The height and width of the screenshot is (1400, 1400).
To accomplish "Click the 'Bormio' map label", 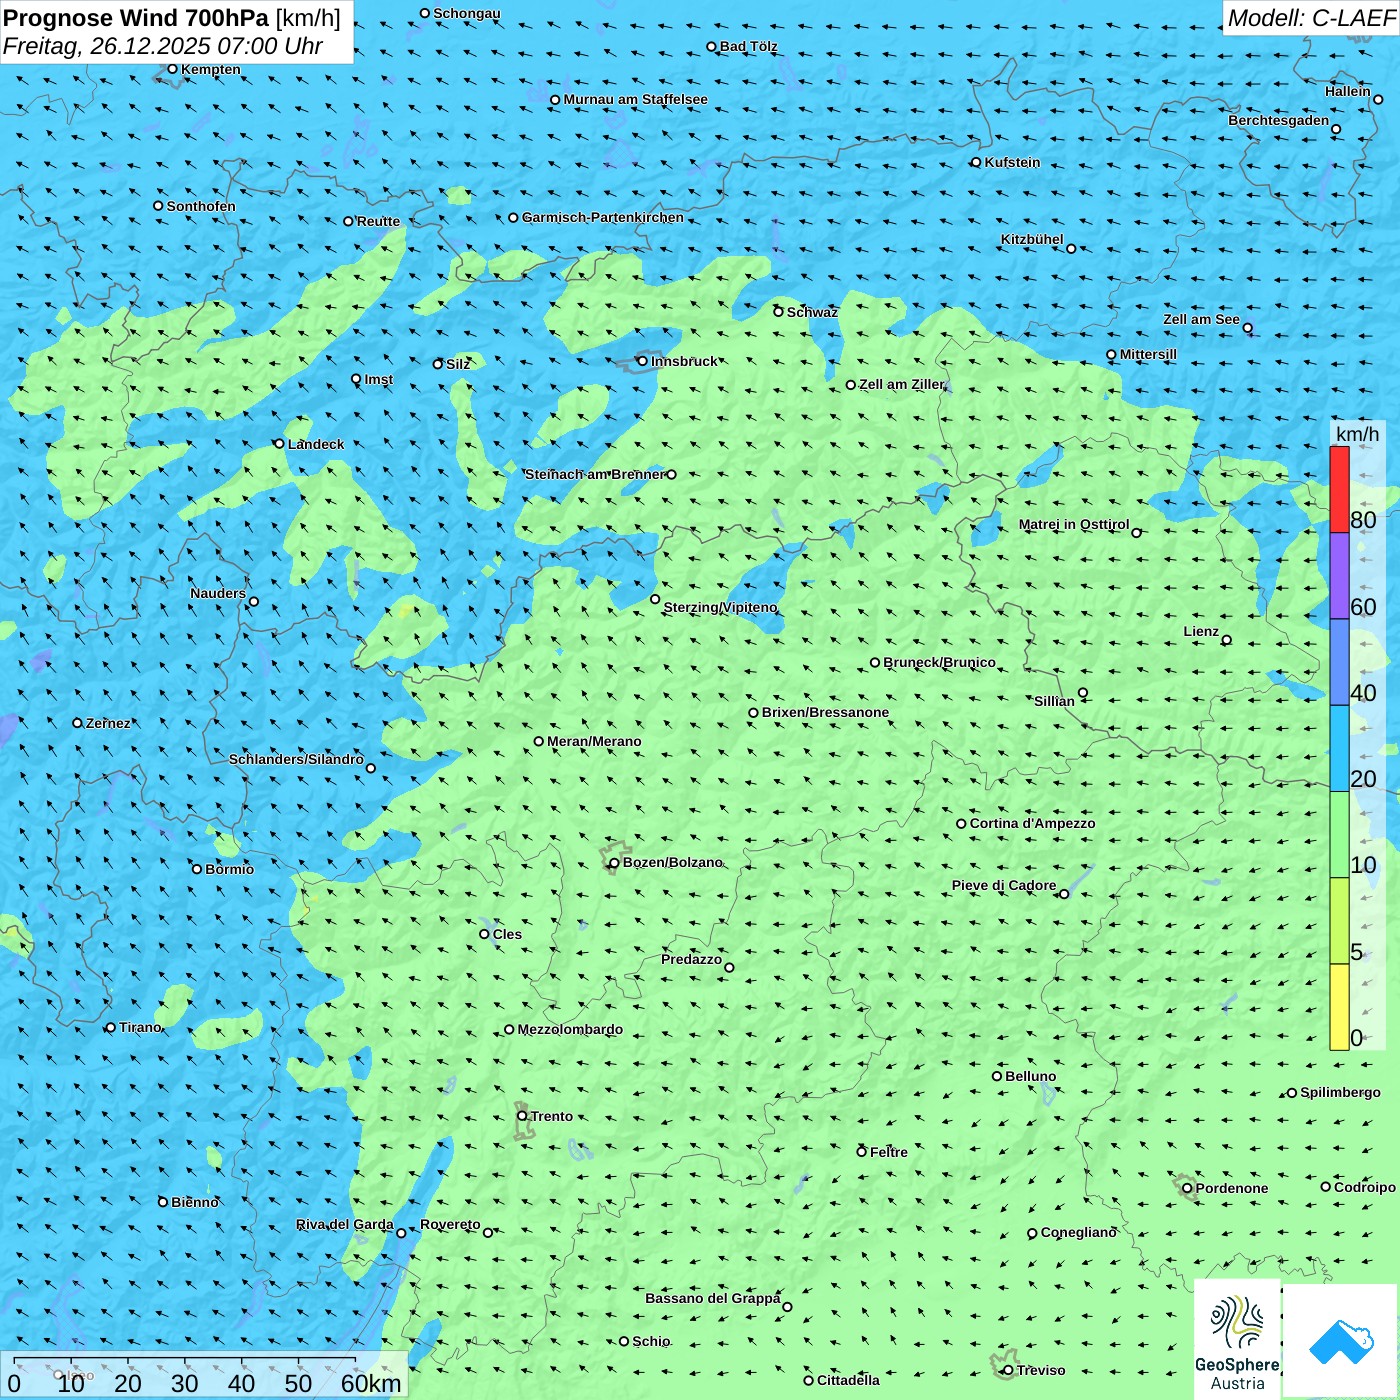I will (229, 870).
